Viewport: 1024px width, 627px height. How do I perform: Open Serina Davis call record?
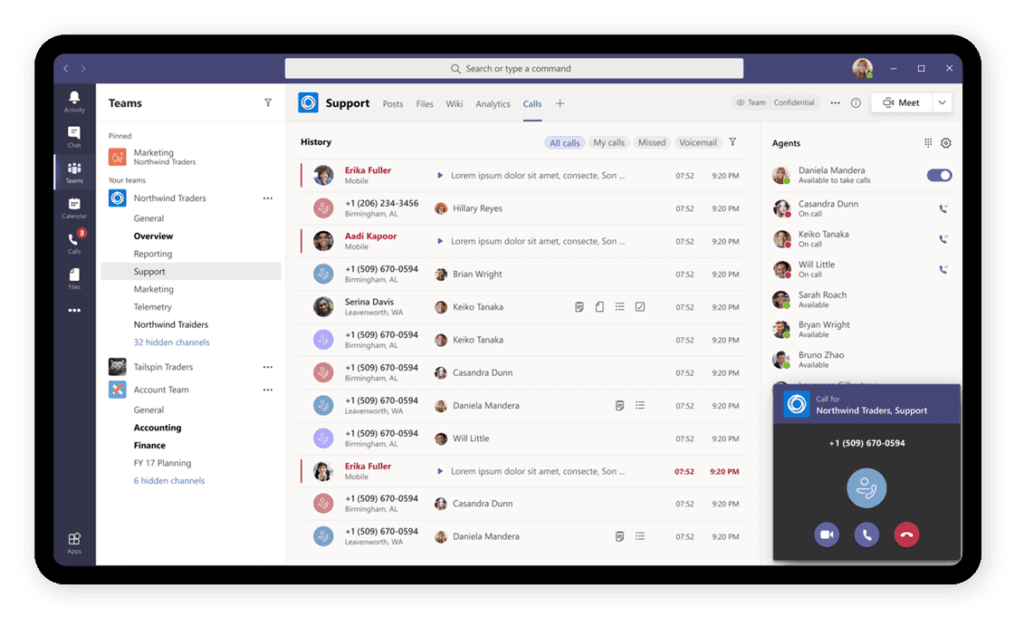(522, 307)
